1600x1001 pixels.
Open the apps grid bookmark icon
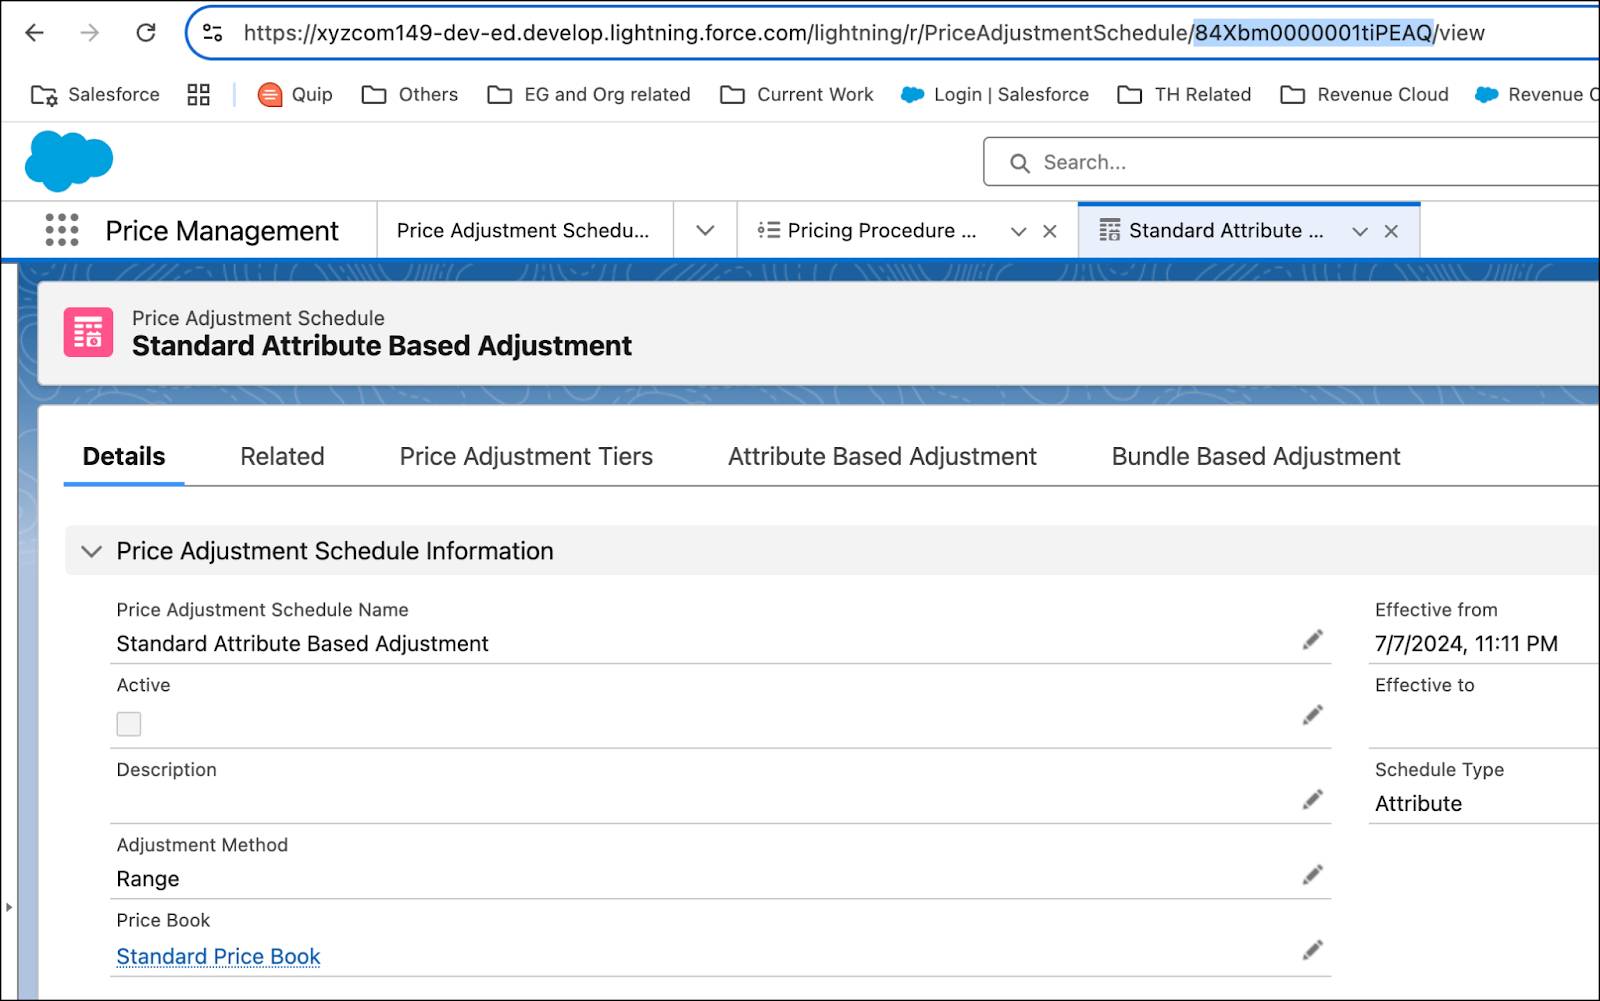coord(198,94)
